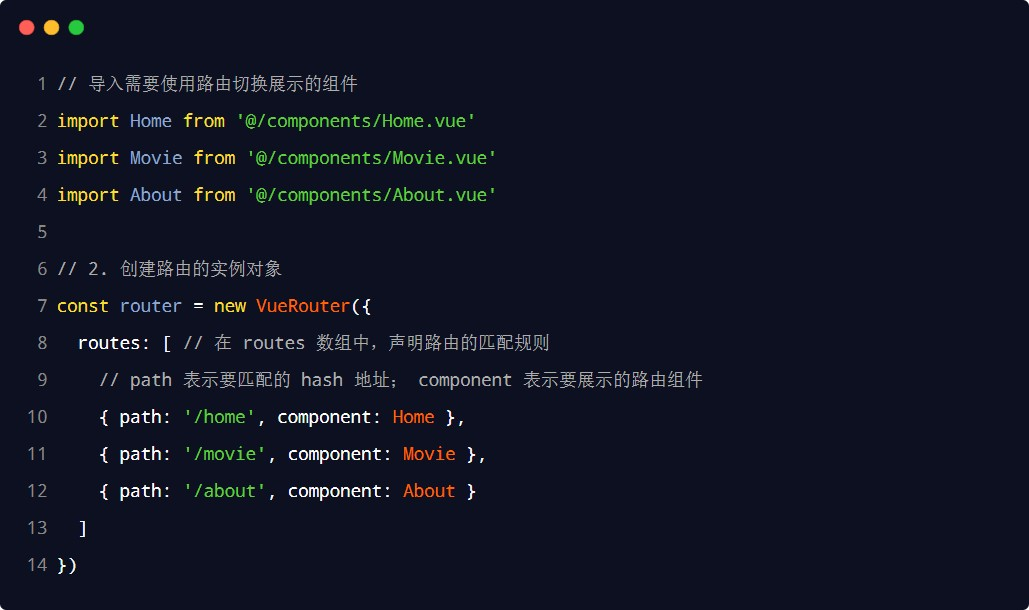Viewport: 1029px width, 610px height.
Task: Click the '@/components/About.vue' import string
Action: (371, 195)
